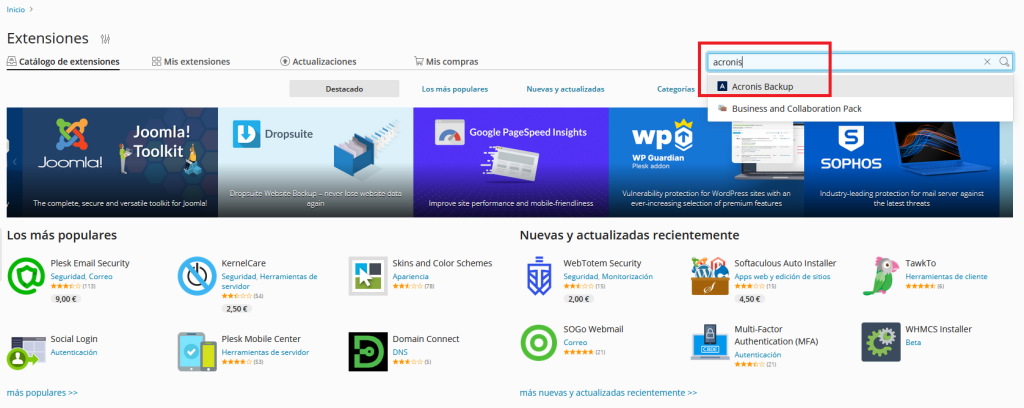Screen dimensions: 1024x408
Task: Open the Skins and Color Schemes icon
Action: coord(368,277)
